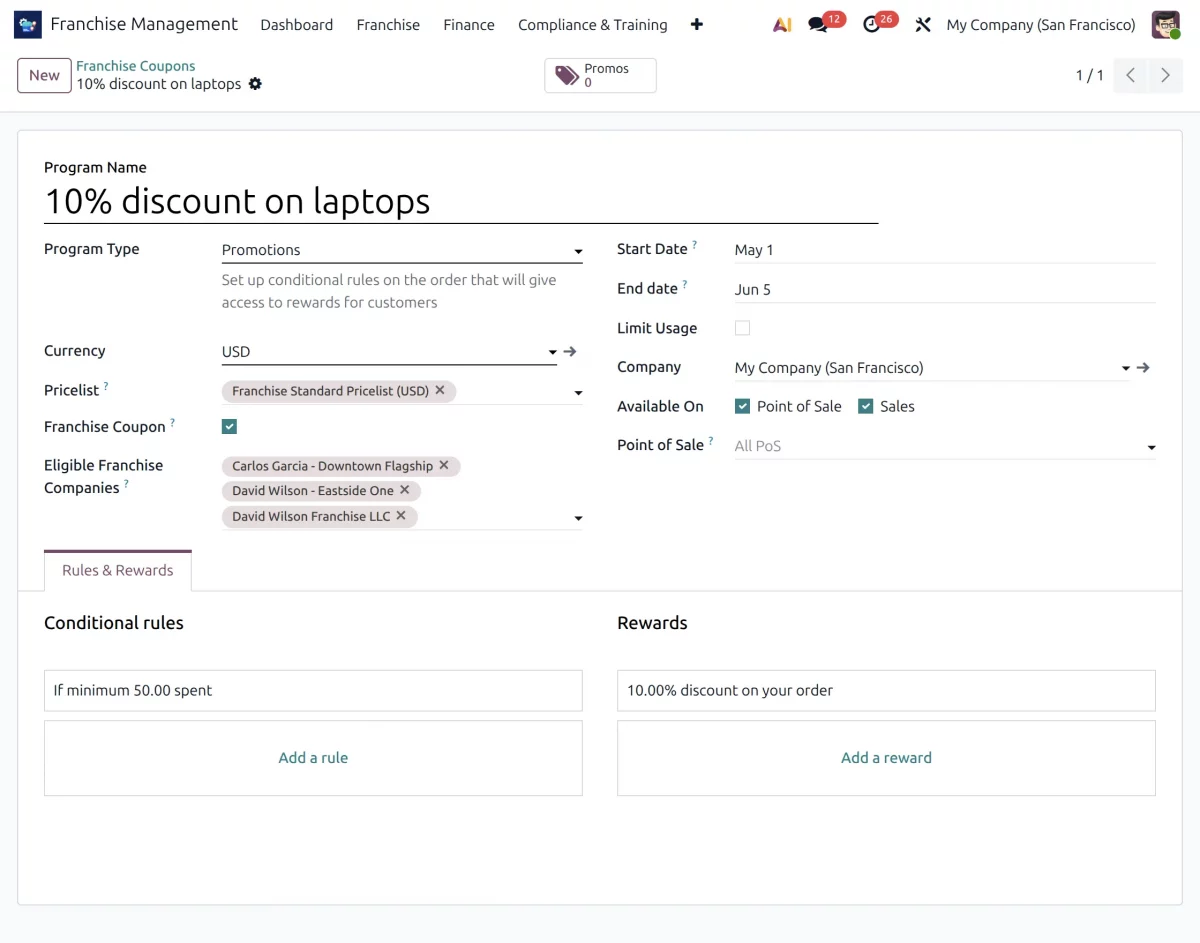
Task: Show the End date help tooltip icon
Action: (x=685, y=285)
